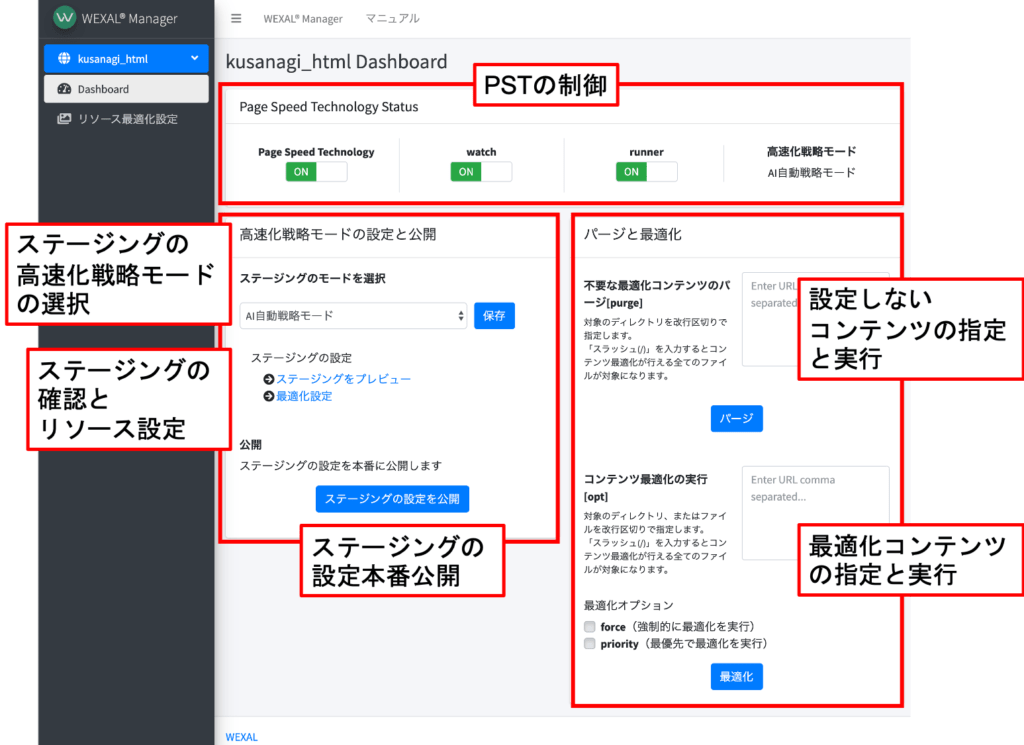Check the priority optimization option
The image size is (1024, 745).
(590, 644)
